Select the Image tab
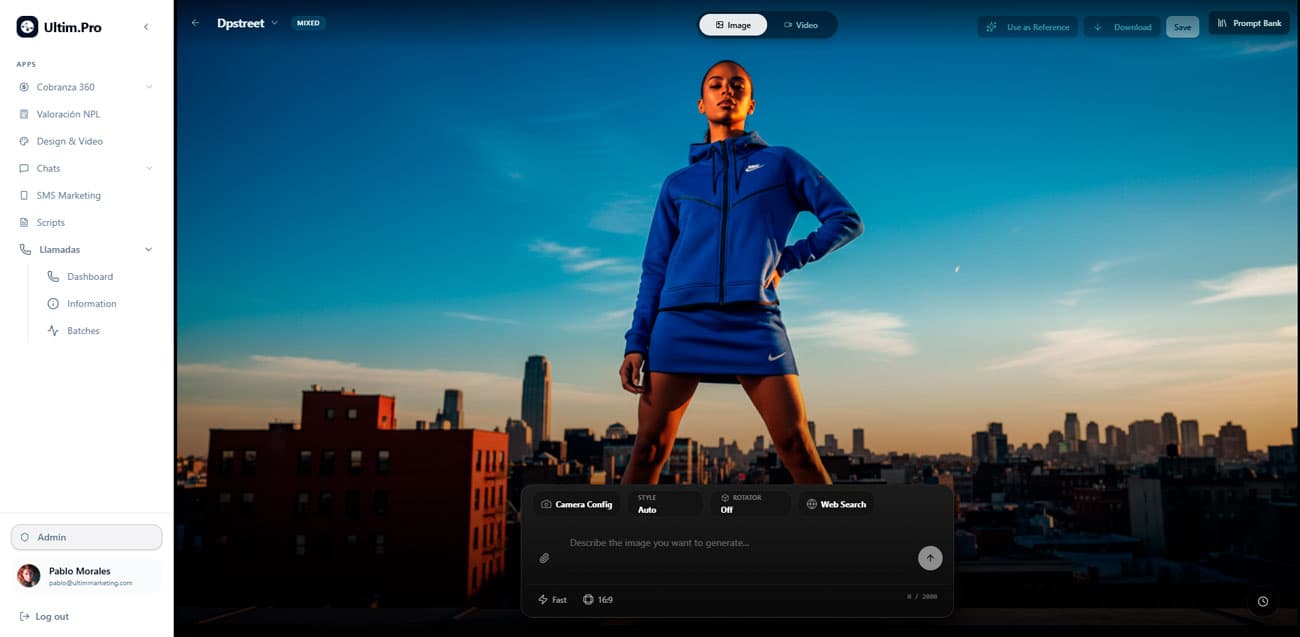The image size is (1300, 637). point(733,25)
